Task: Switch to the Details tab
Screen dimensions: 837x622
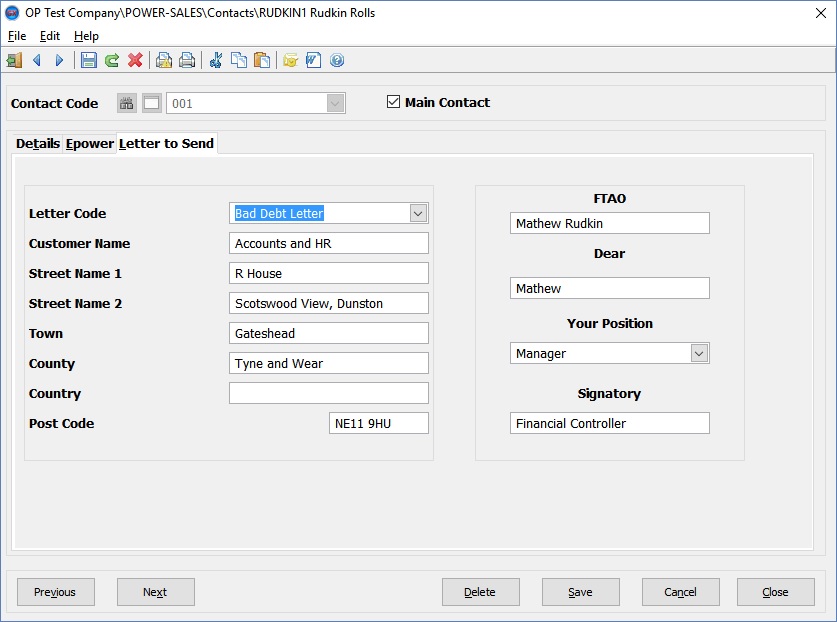Action: point(37,144)
